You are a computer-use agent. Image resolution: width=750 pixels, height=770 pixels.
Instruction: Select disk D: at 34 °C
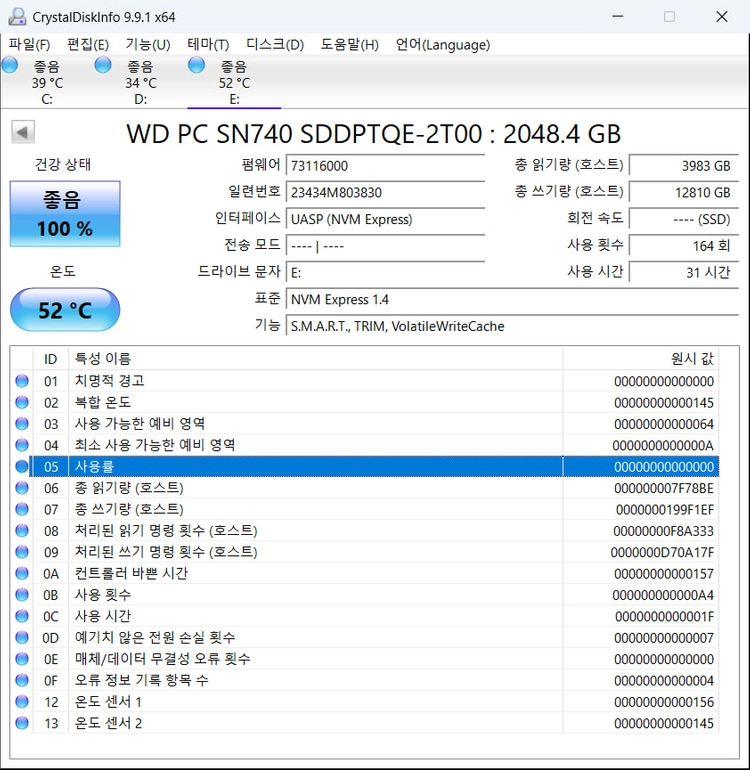click(x=140, y=82)
